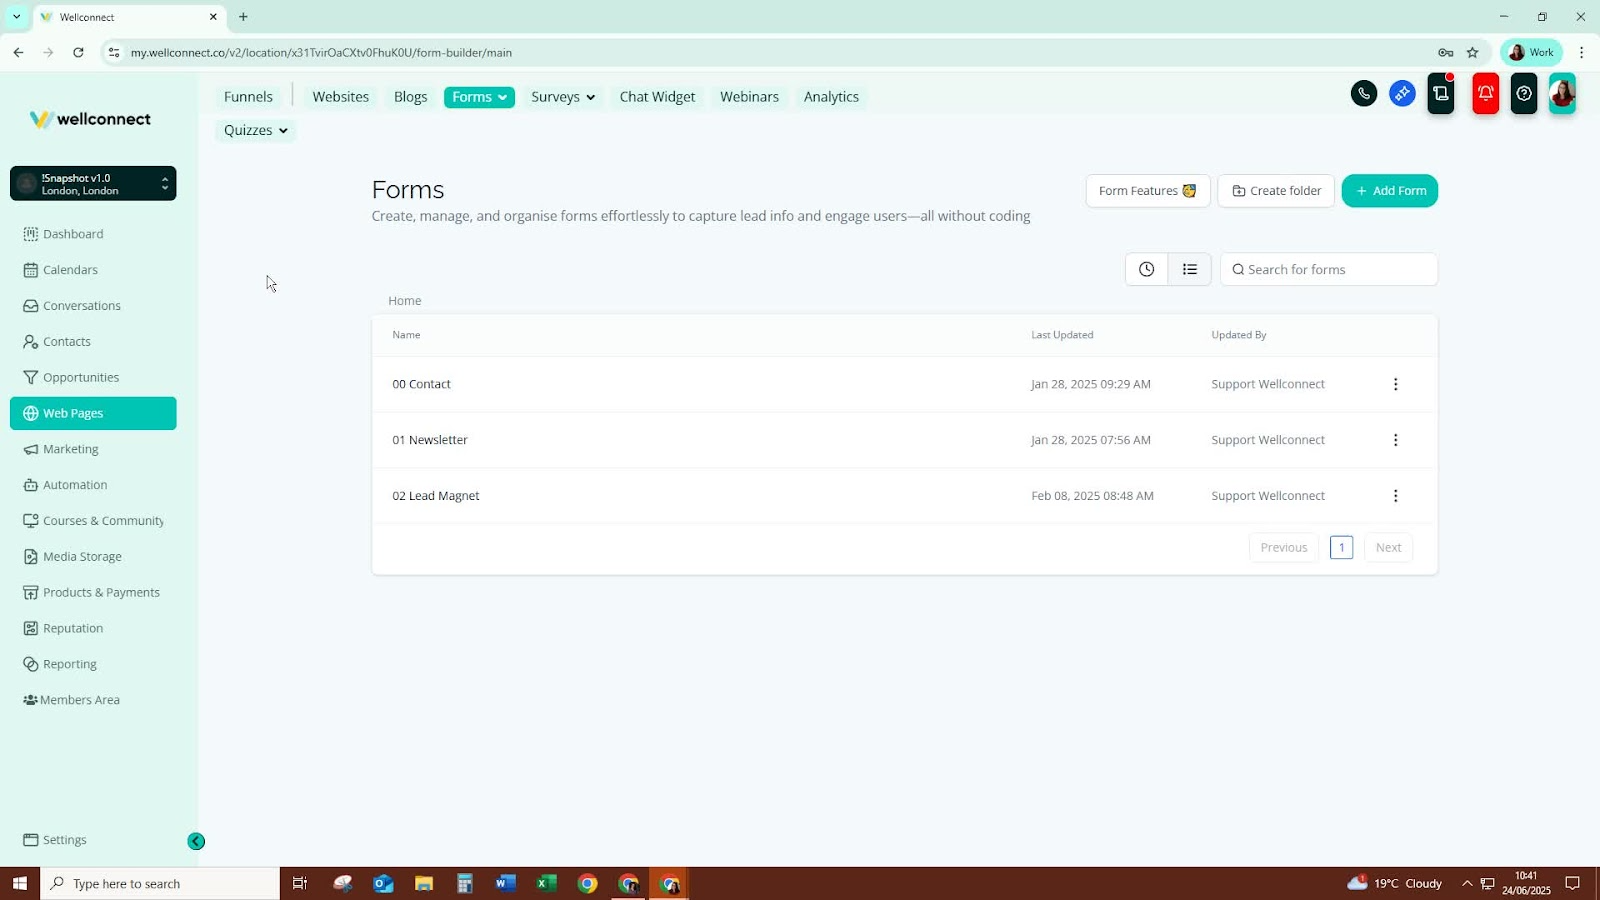Focus the Search for forms field
Image resolution: width=1600 pixels, height=900 pixels.
coord(1329,269)
